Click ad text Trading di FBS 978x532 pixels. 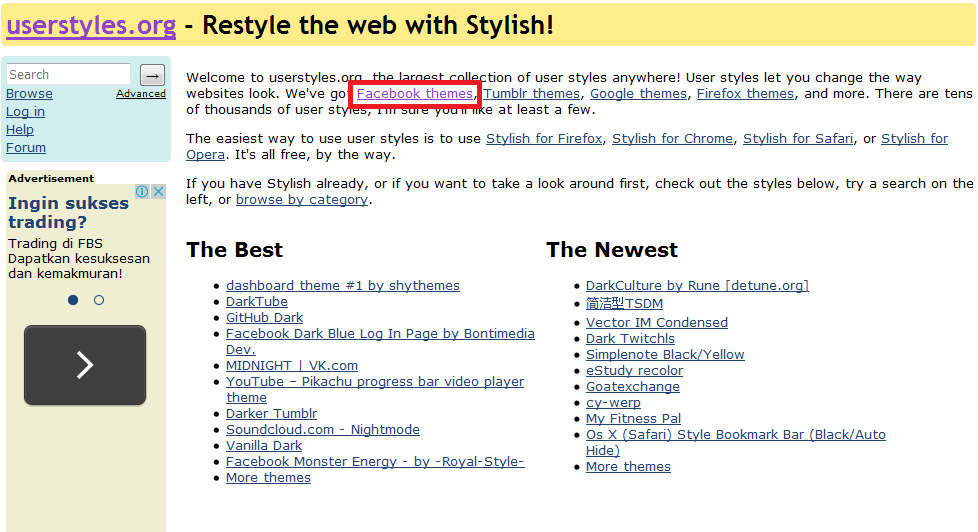click(x=56, y=244)
